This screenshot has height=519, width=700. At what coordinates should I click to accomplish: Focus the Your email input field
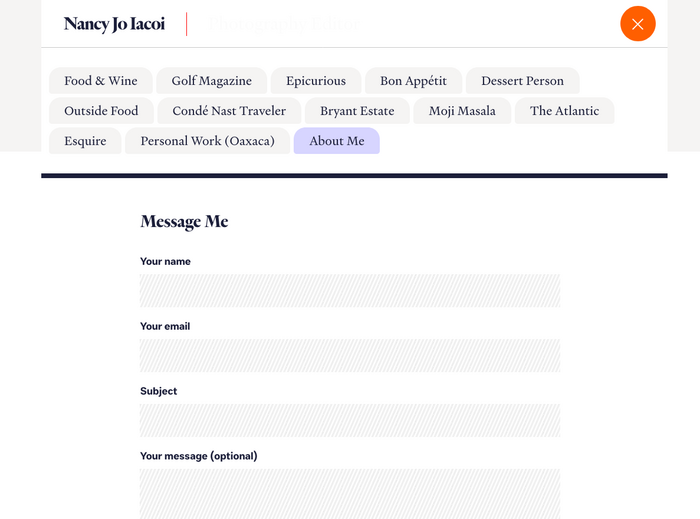[350, 356]
